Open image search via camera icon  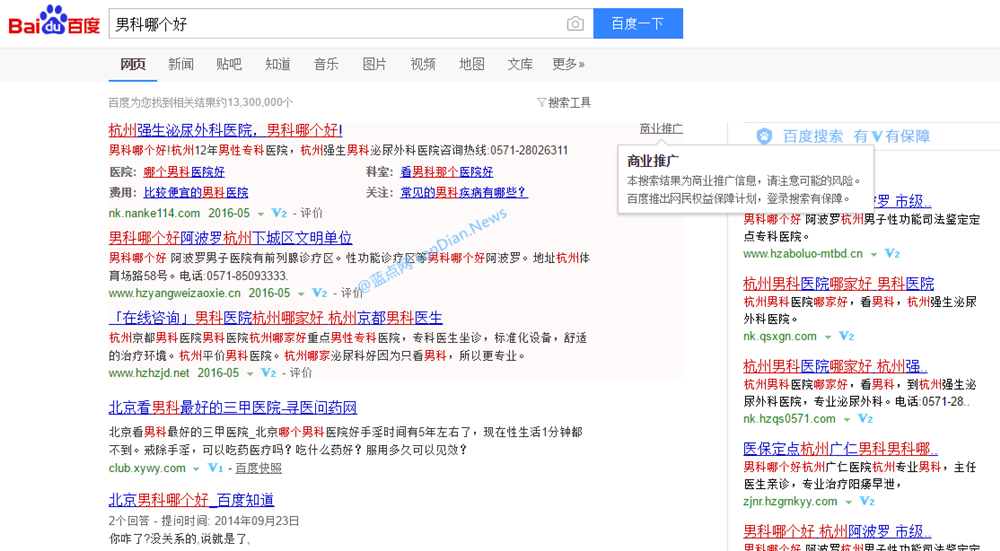click(x=575, y=24)
